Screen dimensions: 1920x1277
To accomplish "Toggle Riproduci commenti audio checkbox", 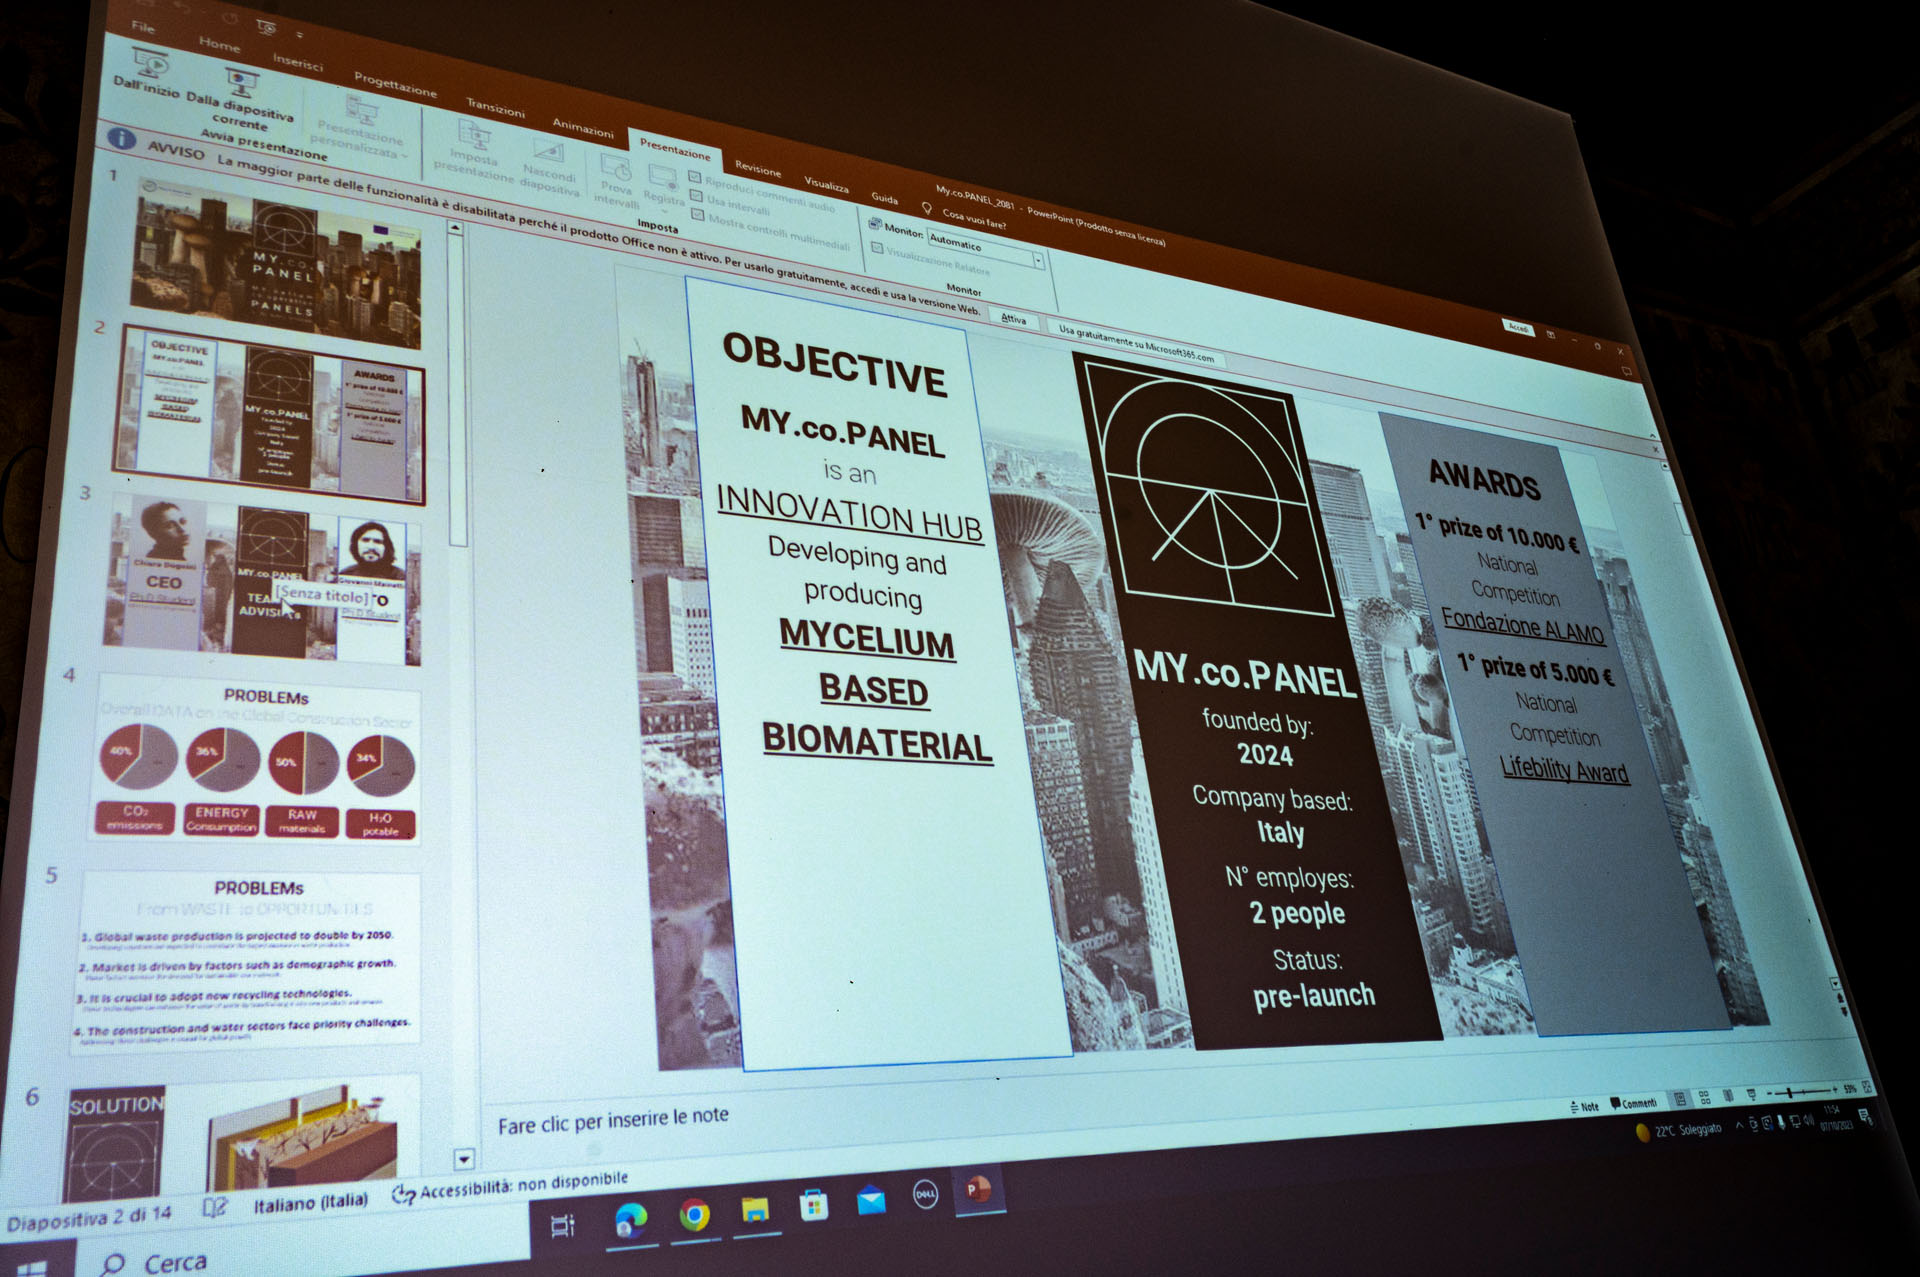I will (x=695, y=176).
